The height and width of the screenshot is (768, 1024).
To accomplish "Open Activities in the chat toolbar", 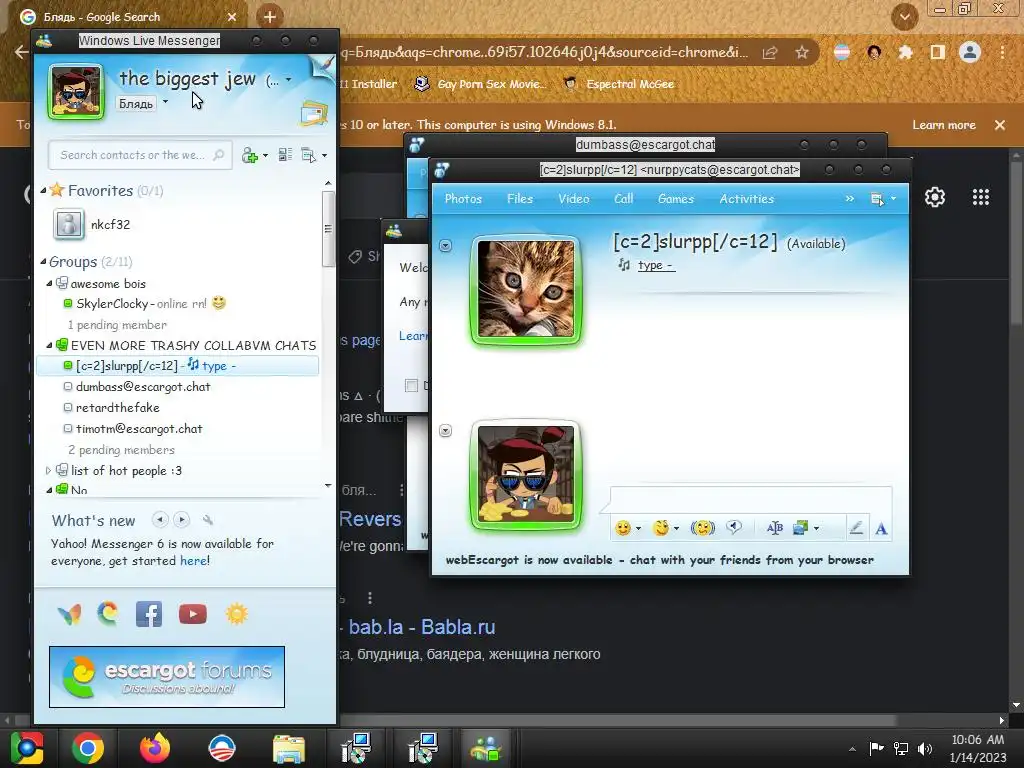I will pyautogui.click(x=746, y=199).
